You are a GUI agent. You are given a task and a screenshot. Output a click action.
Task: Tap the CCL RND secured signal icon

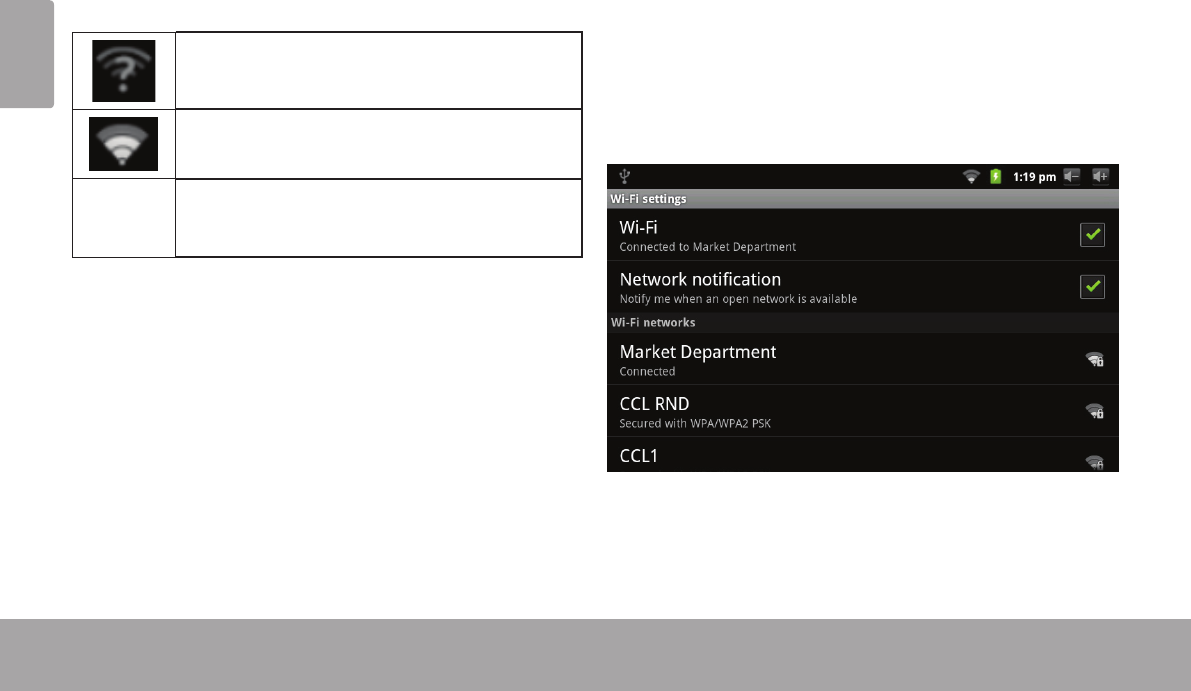click(1095, 411)
